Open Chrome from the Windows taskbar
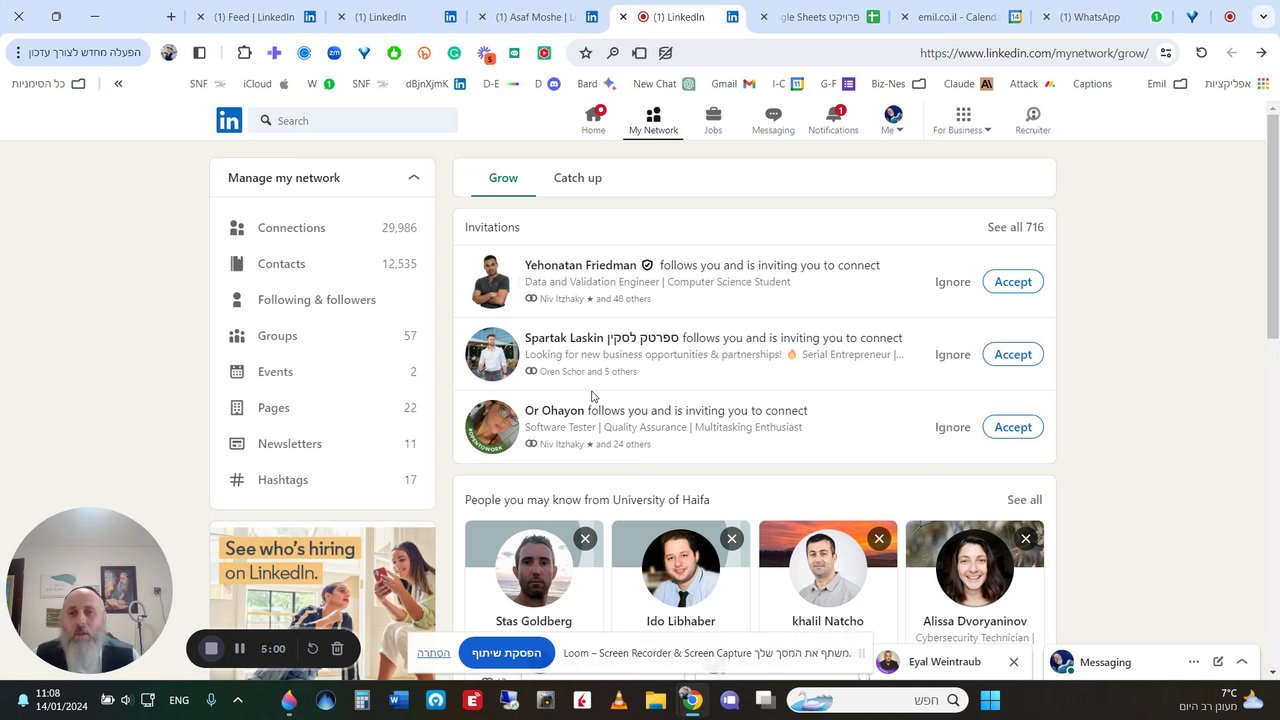The height and width of the screenshot is (720, 1280). (x=691, y=700)
